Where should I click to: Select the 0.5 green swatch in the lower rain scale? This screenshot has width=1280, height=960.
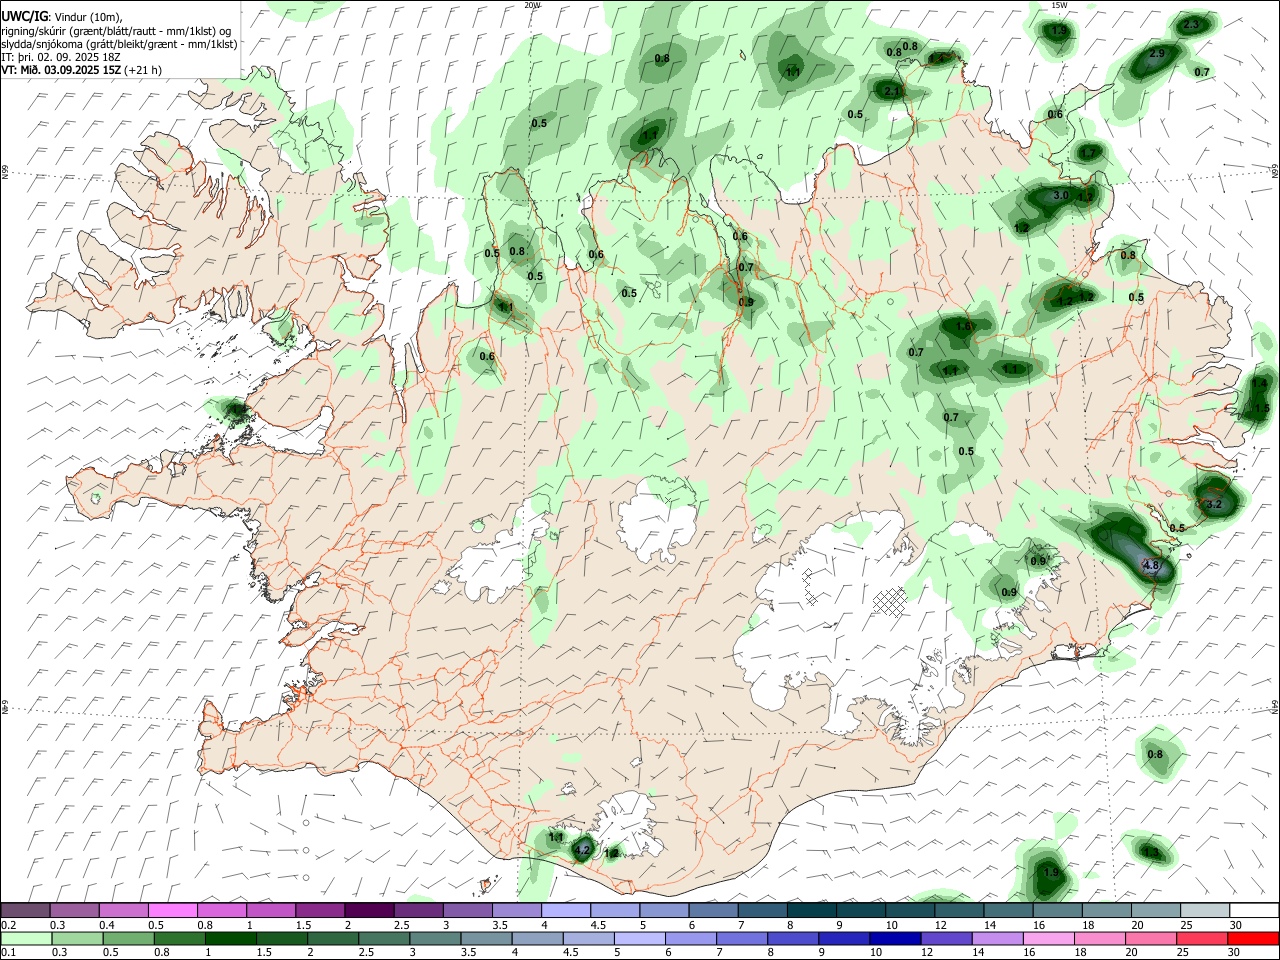coord(129,939)
